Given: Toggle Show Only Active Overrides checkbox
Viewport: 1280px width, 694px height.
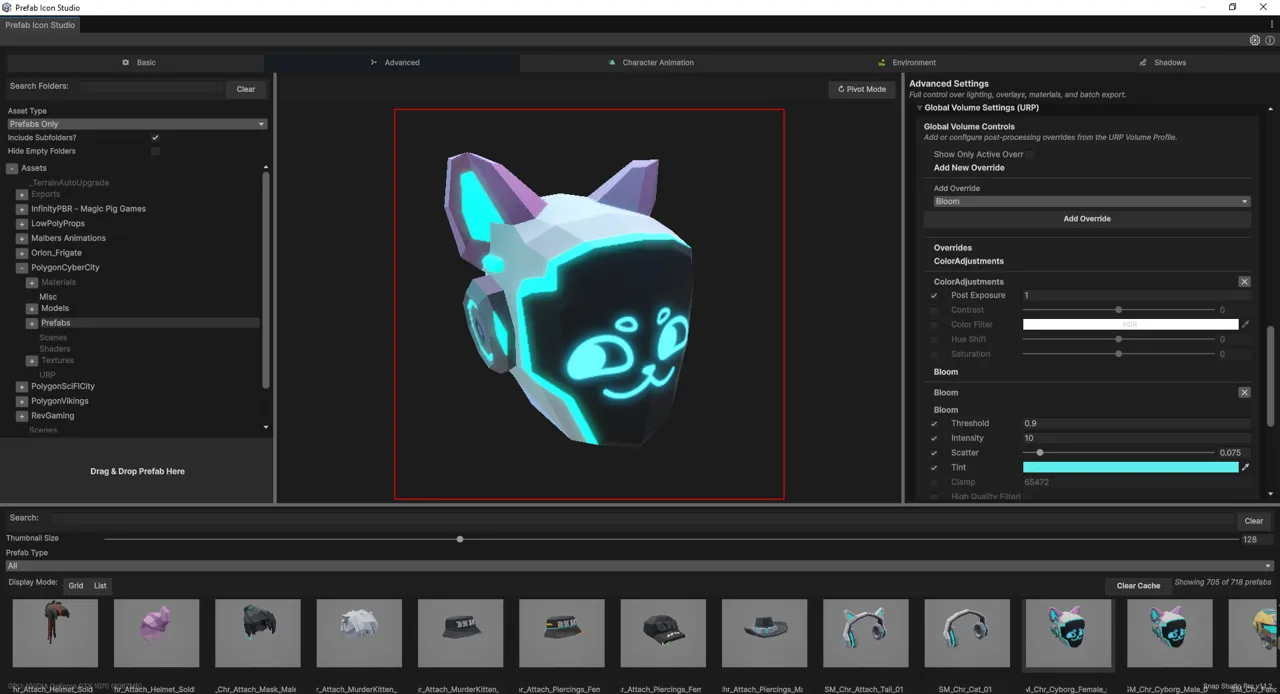Looking at the screenshot, I should click(1029, 155).
